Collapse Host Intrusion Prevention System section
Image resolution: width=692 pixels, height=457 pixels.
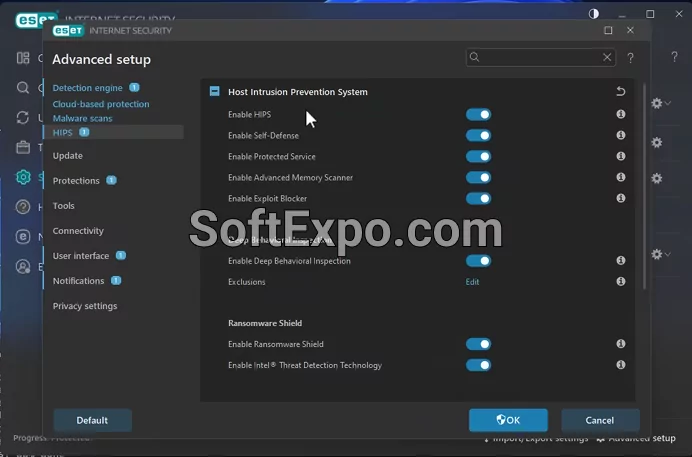point(214,91)
